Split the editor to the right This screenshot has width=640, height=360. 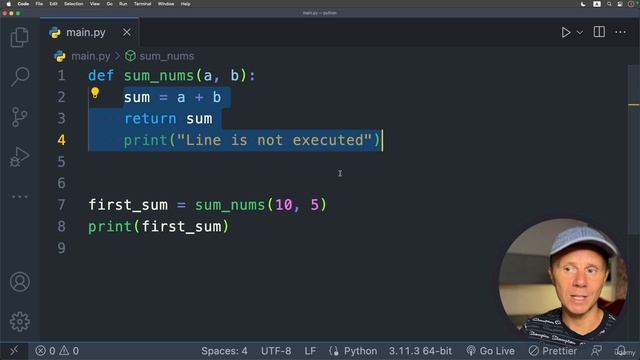tap(599, 32)
